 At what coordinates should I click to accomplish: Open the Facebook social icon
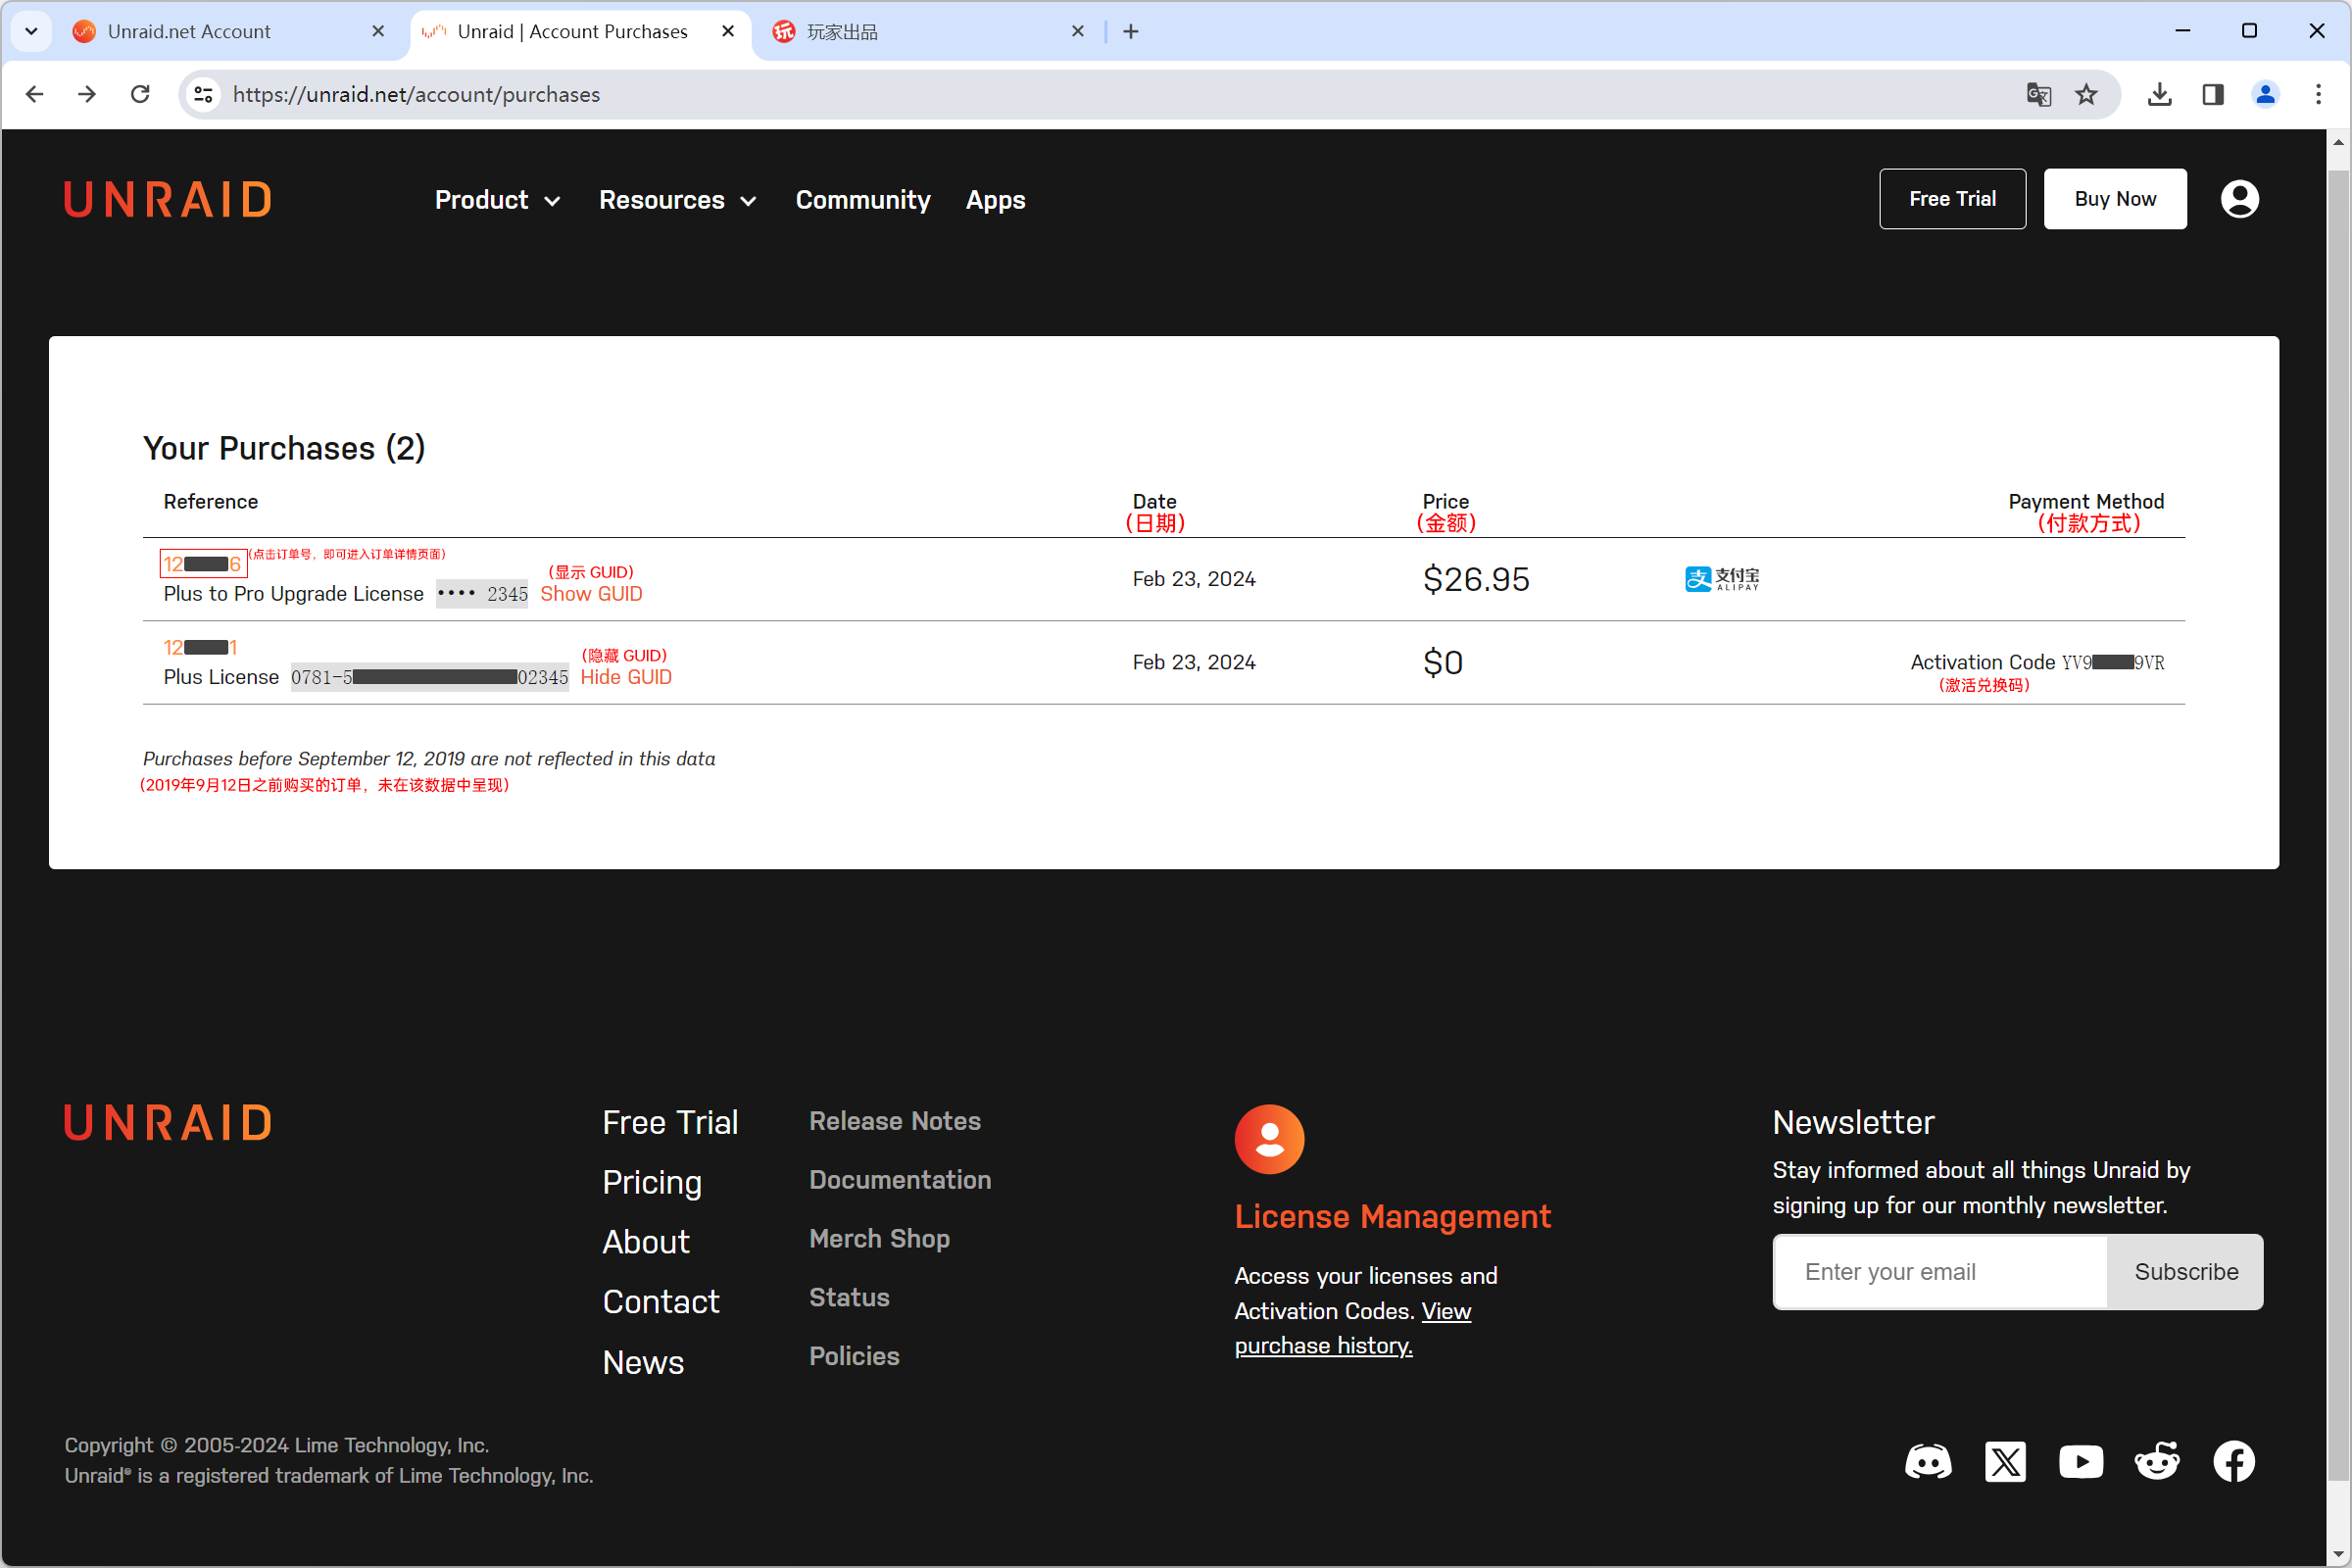2234,1461
